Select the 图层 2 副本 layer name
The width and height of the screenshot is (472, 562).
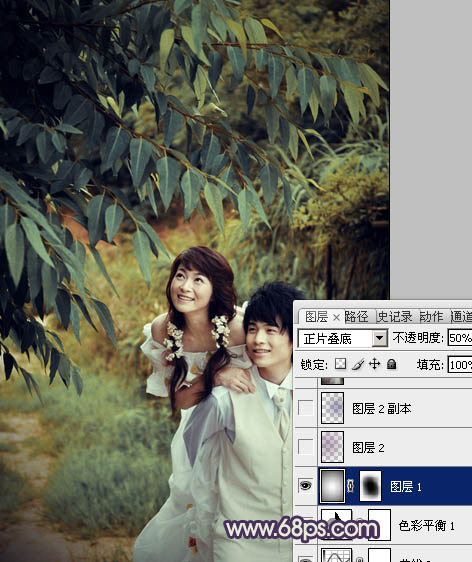click(x=382, y=408)
